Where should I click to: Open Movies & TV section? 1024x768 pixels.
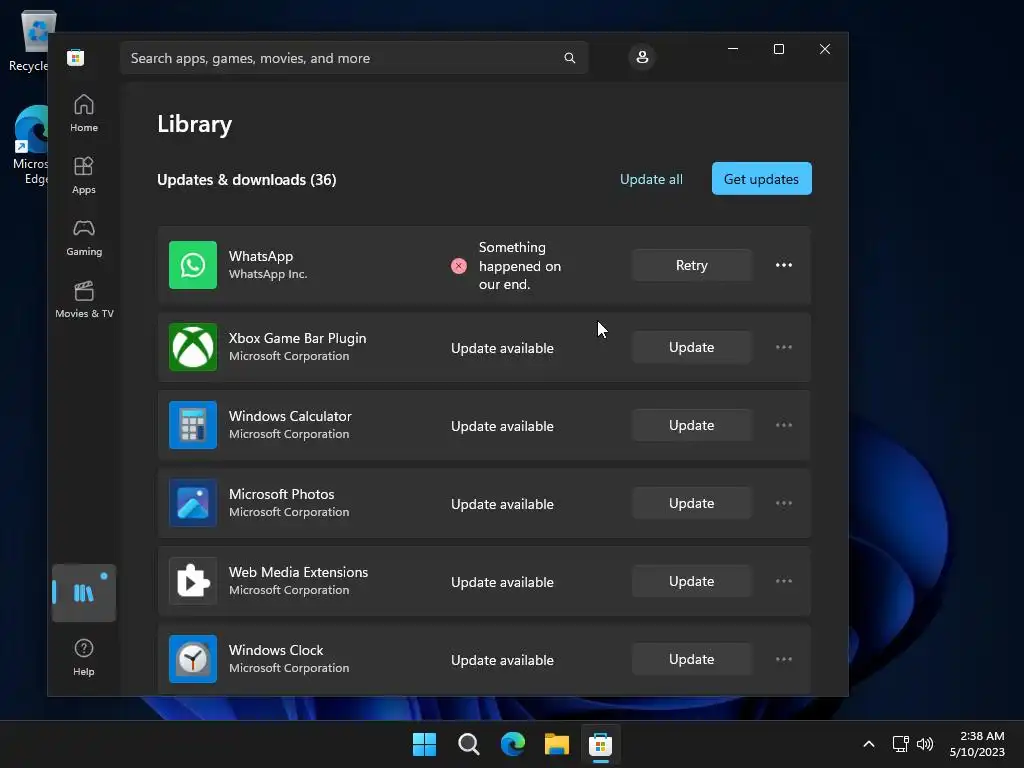click(84, 299)
